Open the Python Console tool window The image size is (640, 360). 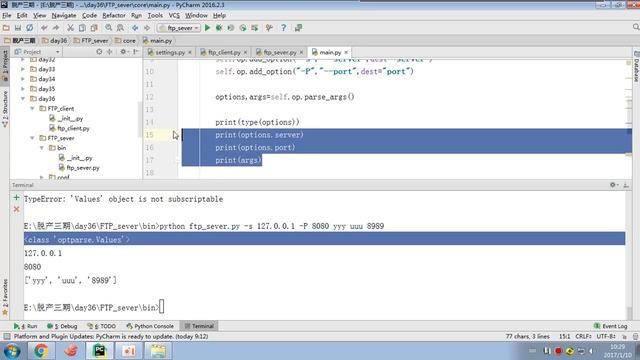150,326
